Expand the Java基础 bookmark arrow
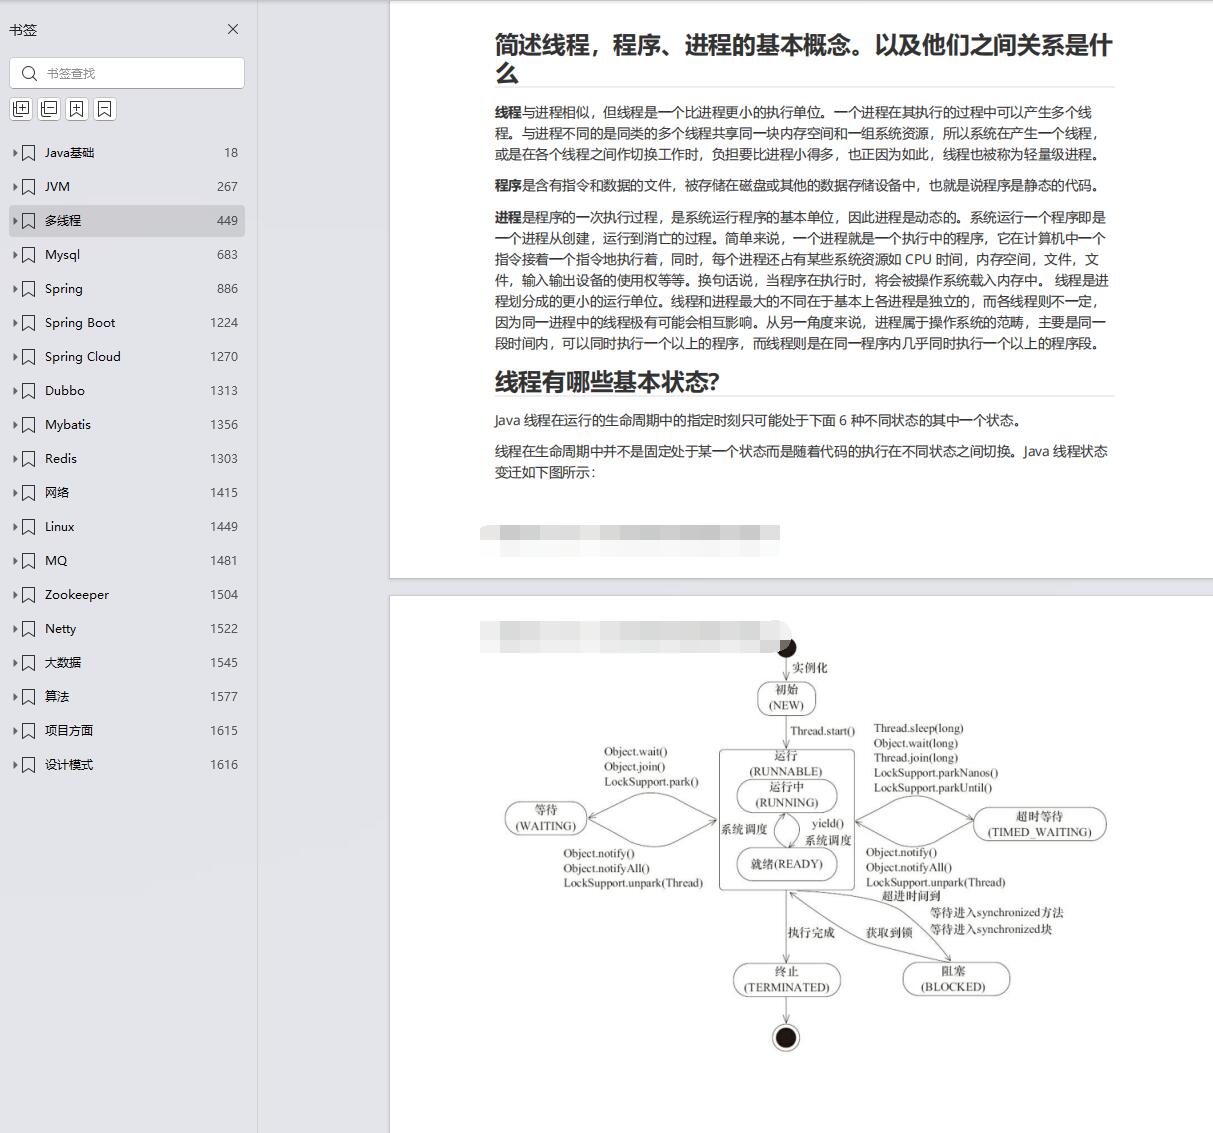The image size is (1213, 1133). 15,153
